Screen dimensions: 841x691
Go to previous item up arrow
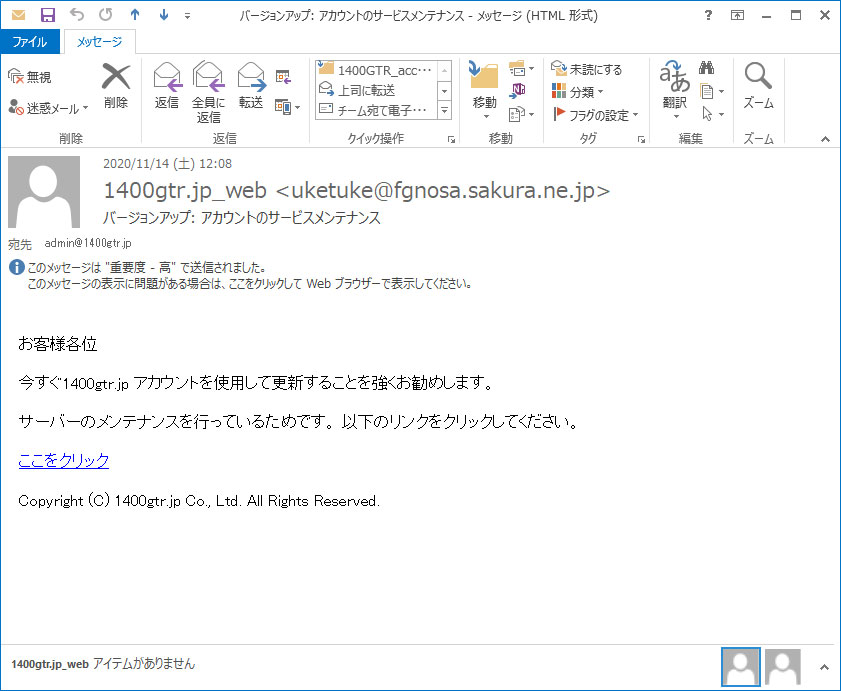pos(135,15)
